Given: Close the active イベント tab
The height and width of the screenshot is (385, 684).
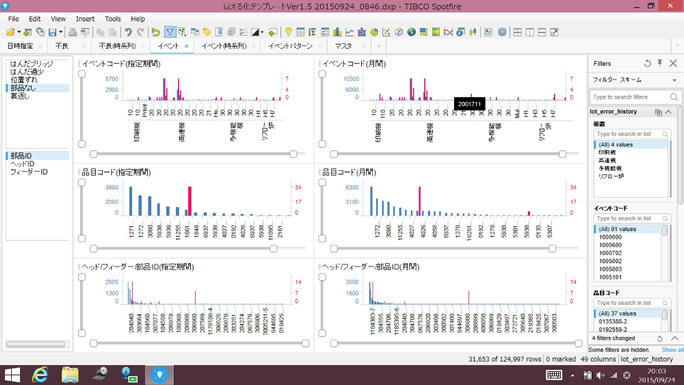Looking at the screenshot, I should coord(187,46).
